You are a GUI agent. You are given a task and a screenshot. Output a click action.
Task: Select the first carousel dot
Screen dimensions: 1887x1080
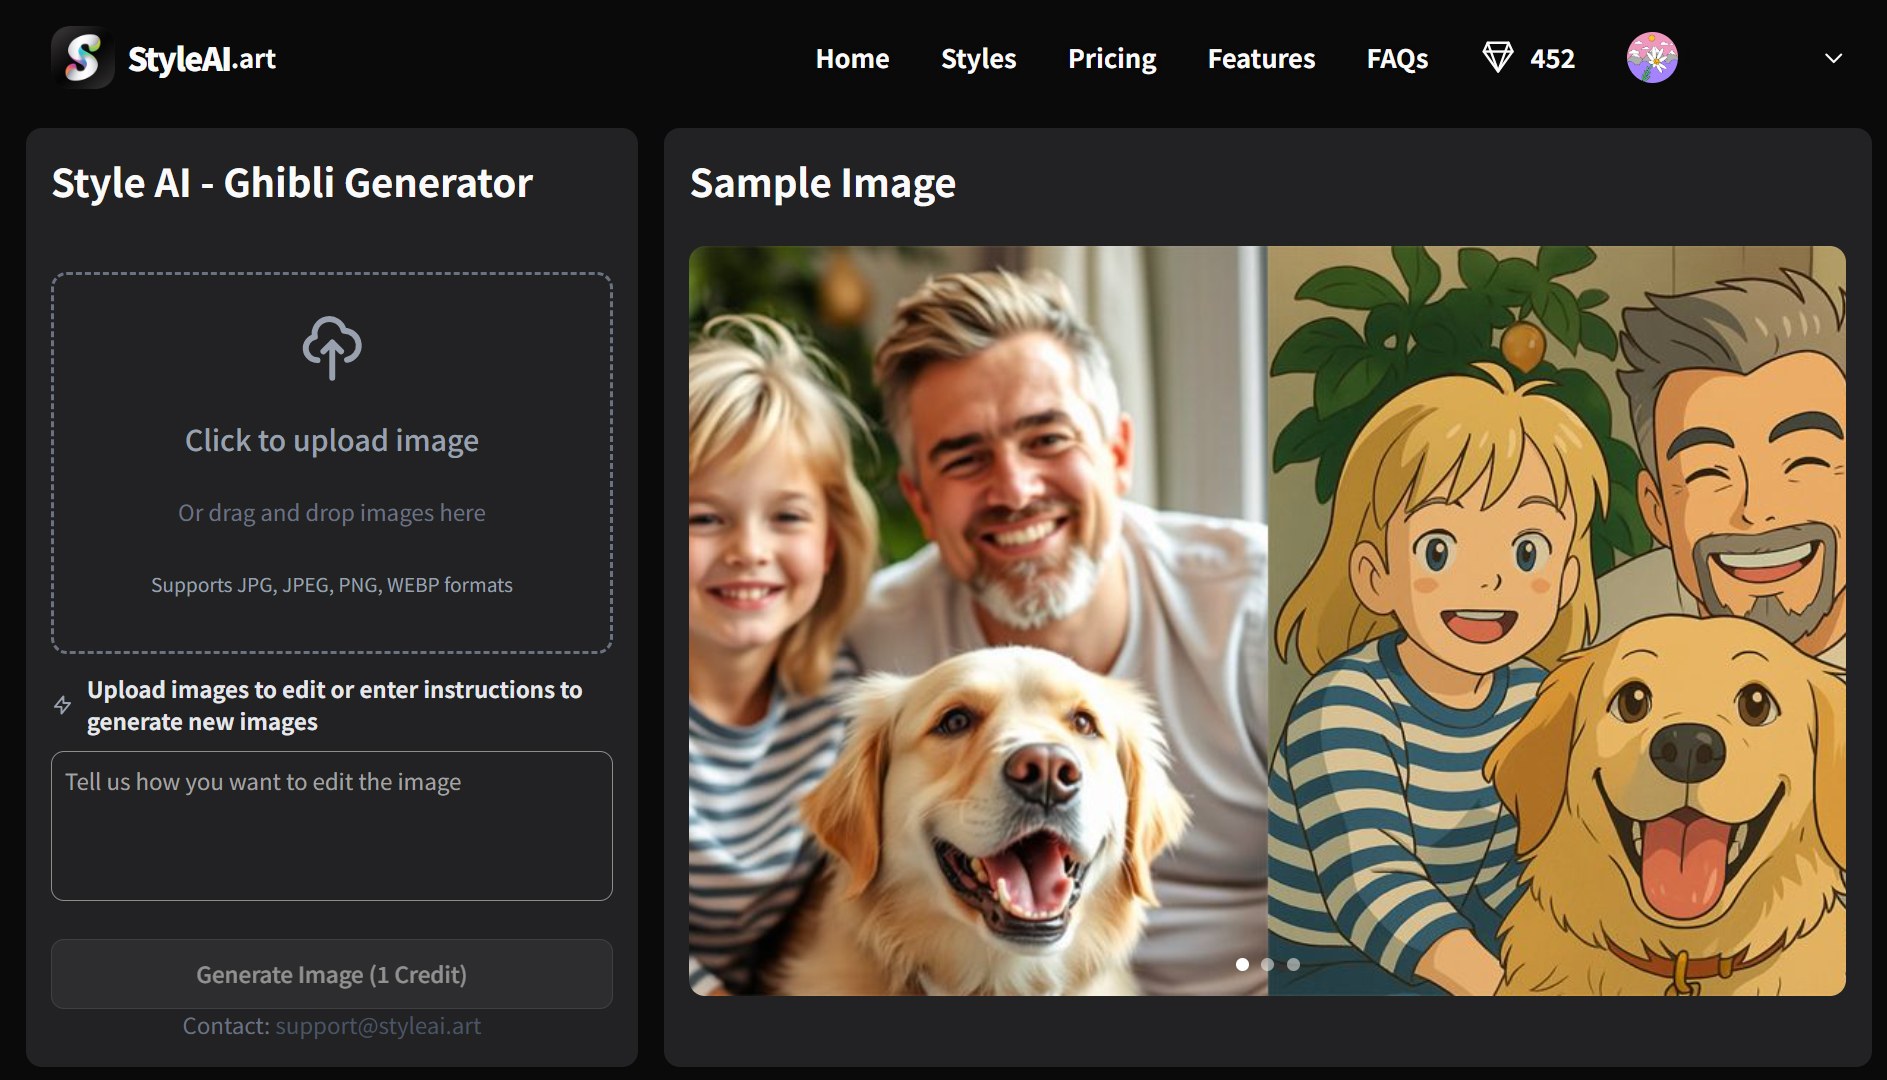[x=1242, y=964]
